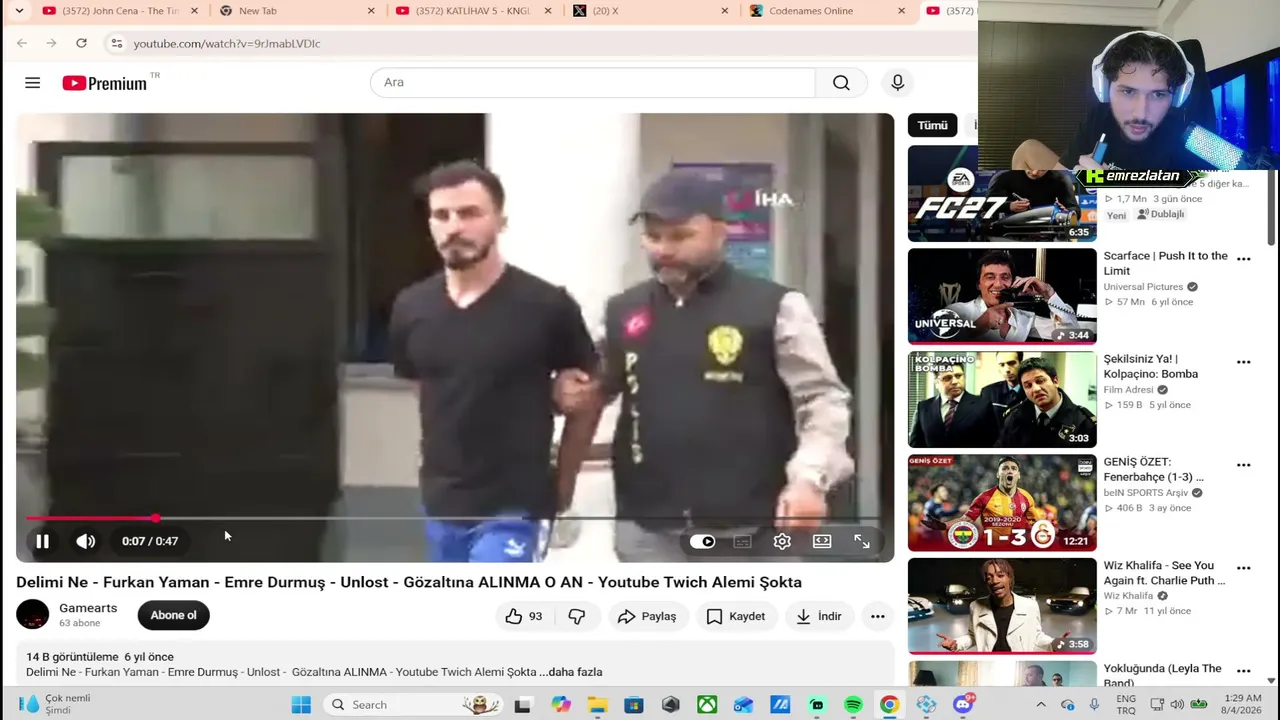The image size is (1280, 720).
Task: Open Spotify from the taskbar
Action: (853, 705)
